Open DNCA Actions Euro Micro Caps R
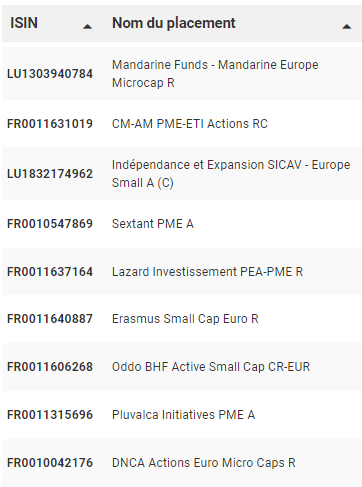Image resolution: width=362 pixels, height=487 pixels. tap(204, 463)
